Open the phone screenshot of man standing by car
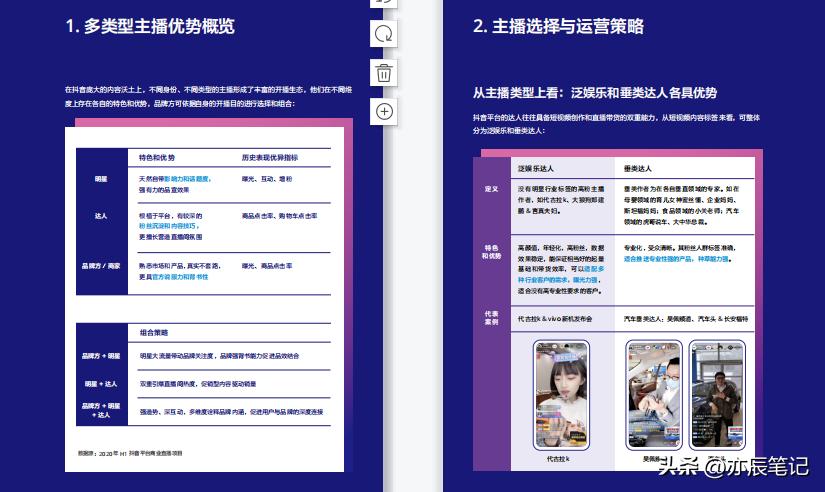825x492 pixels. (x=717, y=395)
